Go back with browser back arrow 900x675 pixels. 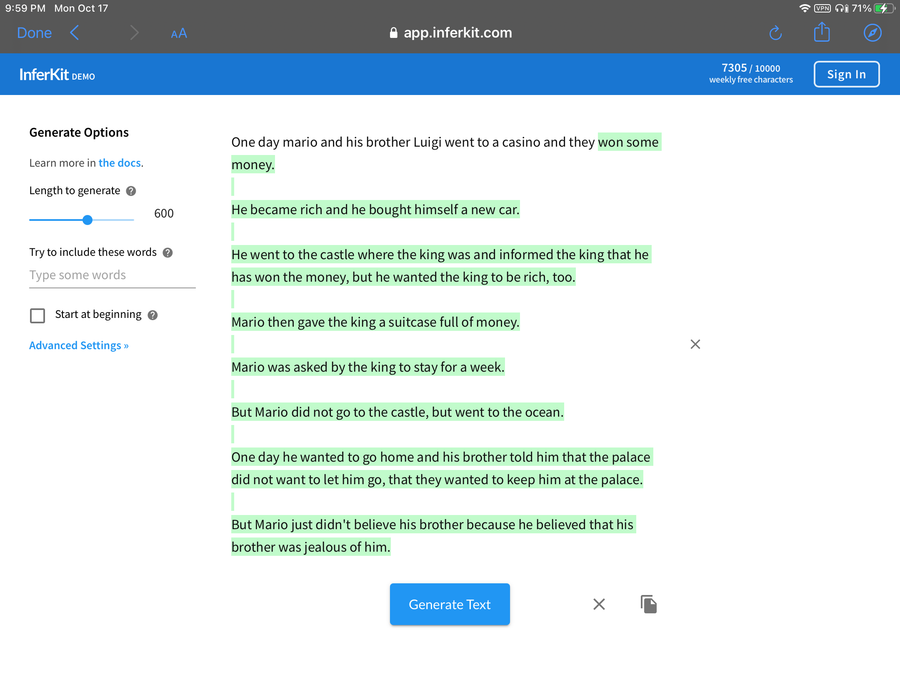(x=74, y=33)
